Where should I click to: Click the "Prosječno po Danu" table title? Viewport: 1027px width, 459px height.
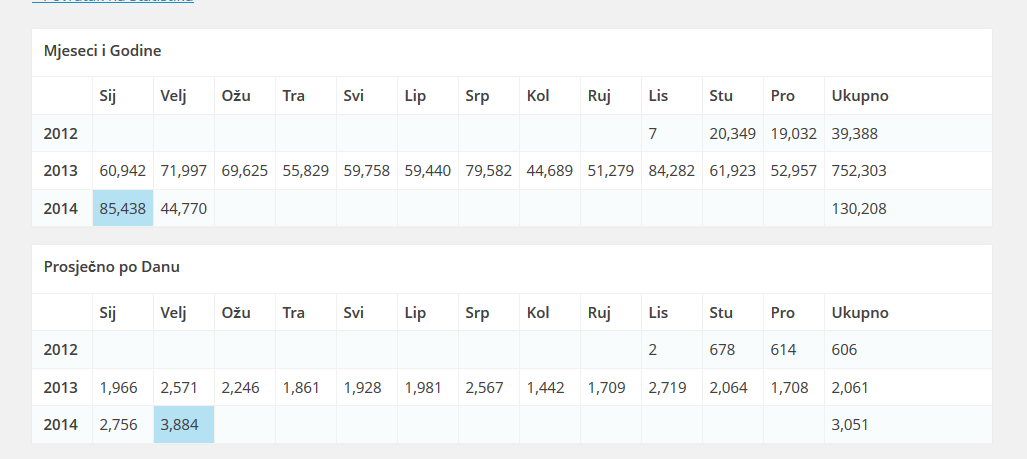click(x=112, y=267)
